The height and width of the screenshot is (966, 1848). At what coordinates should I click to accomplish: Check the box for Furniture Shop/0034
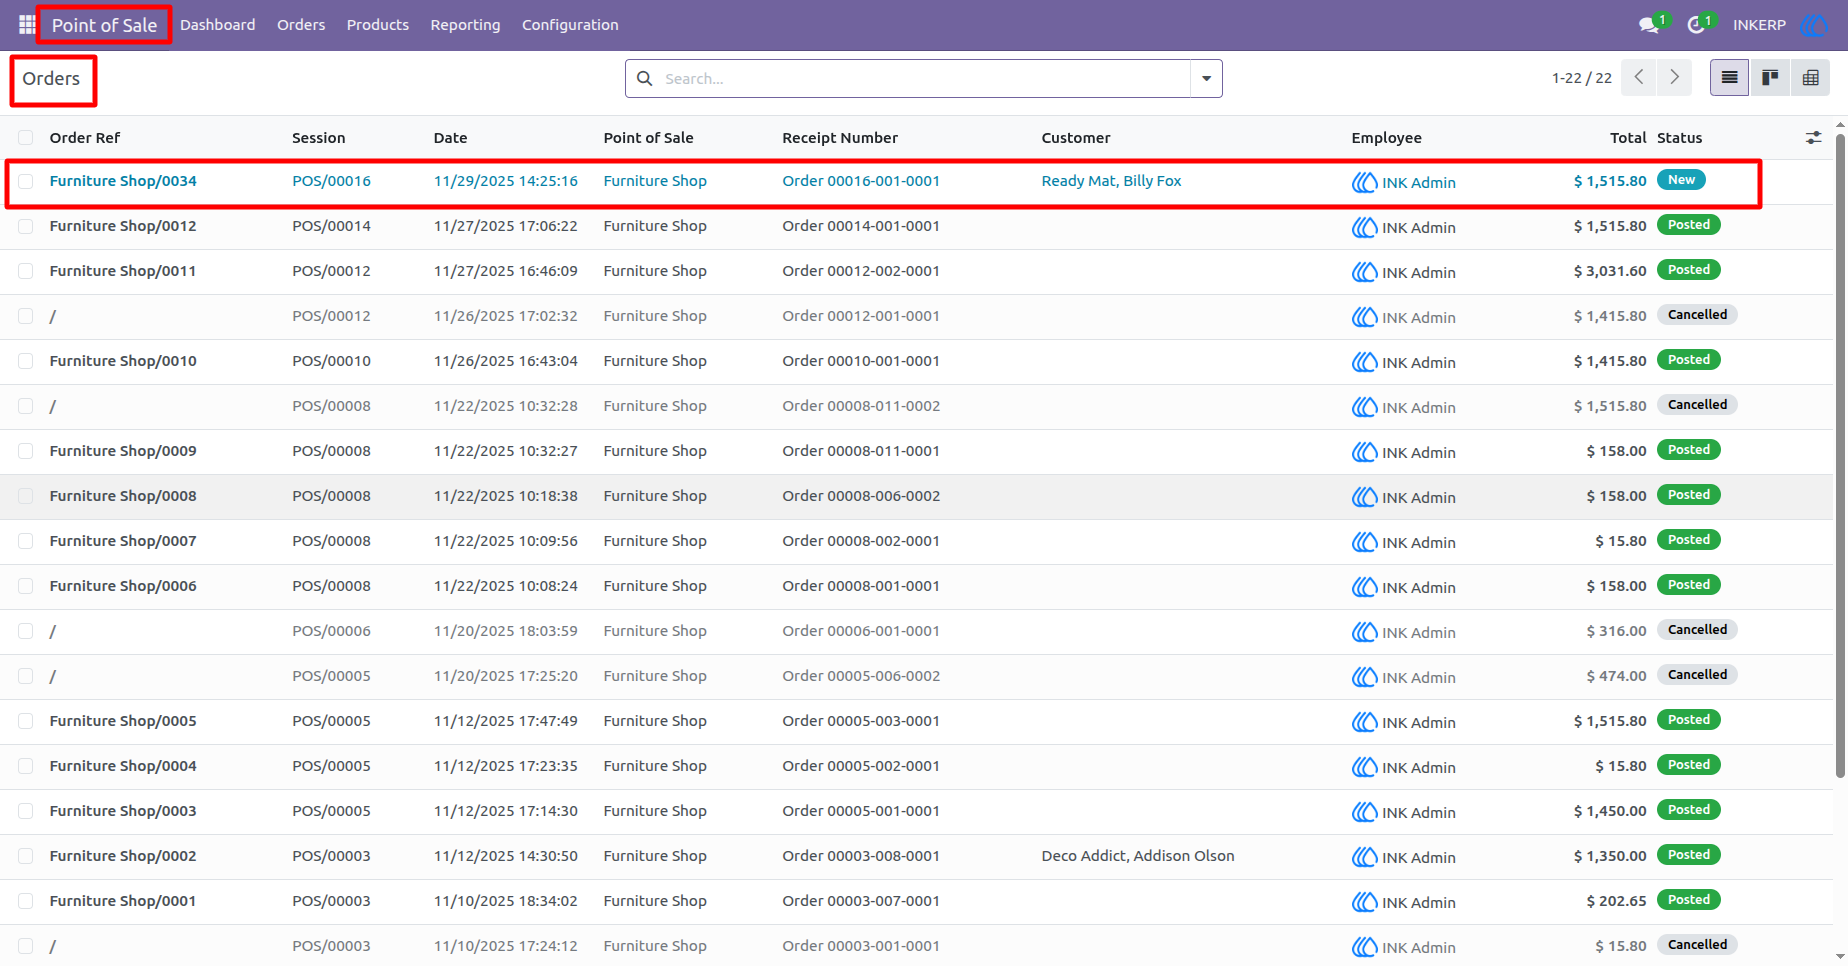pyautogui.click(x=26, y=181)
